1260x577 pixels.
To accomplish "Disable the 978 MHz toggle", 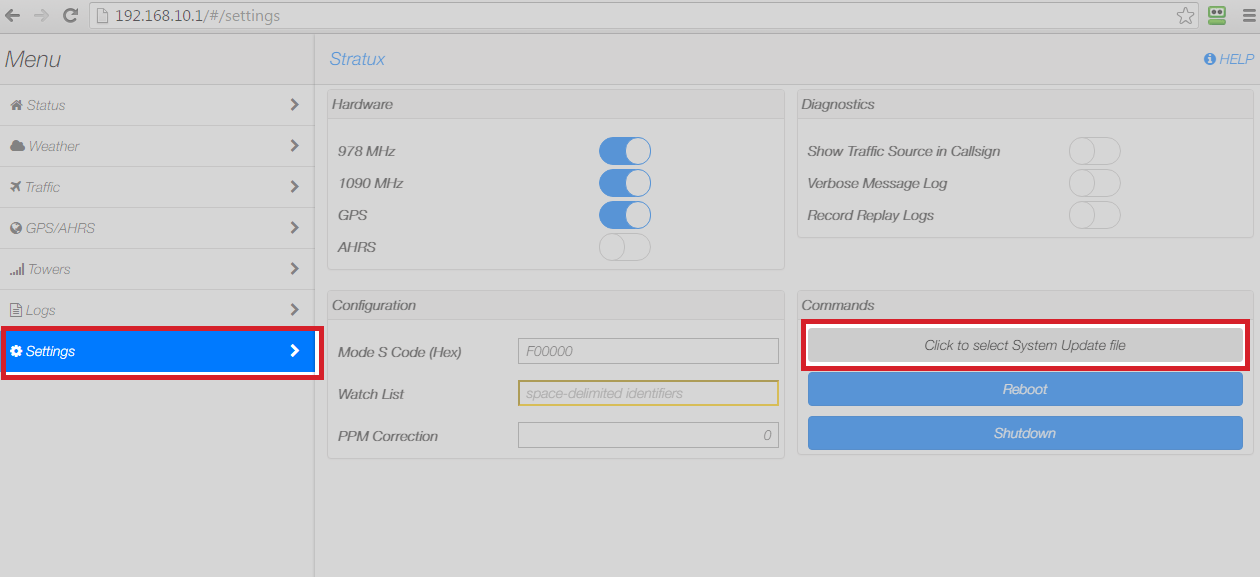I will coord(624,151).
